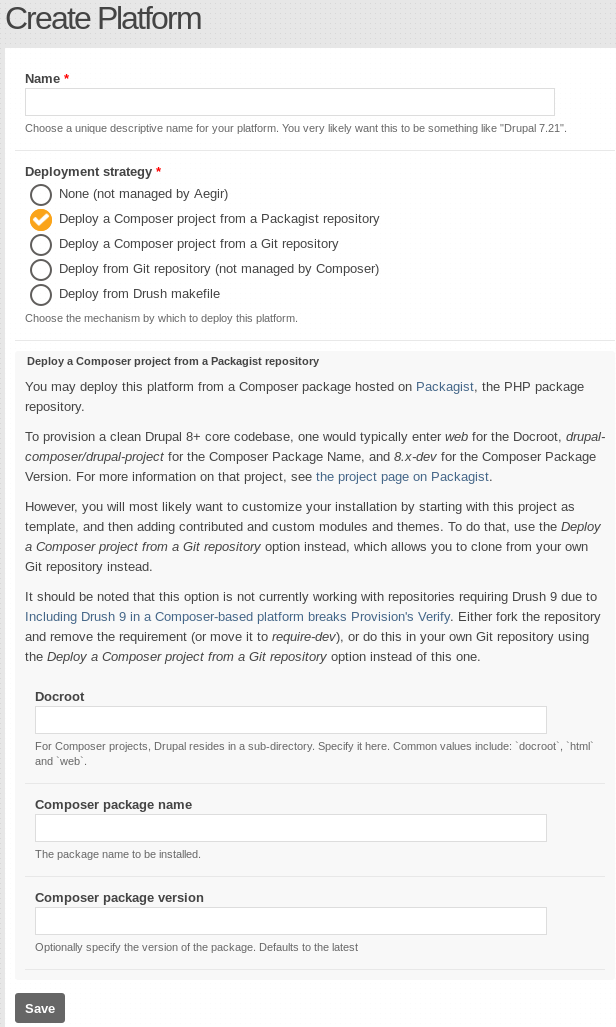Image resolution: width=616 pixels, height=1027 pixels.
Task: Focus the Docroot input field
Action: click(x=290, y=720)
